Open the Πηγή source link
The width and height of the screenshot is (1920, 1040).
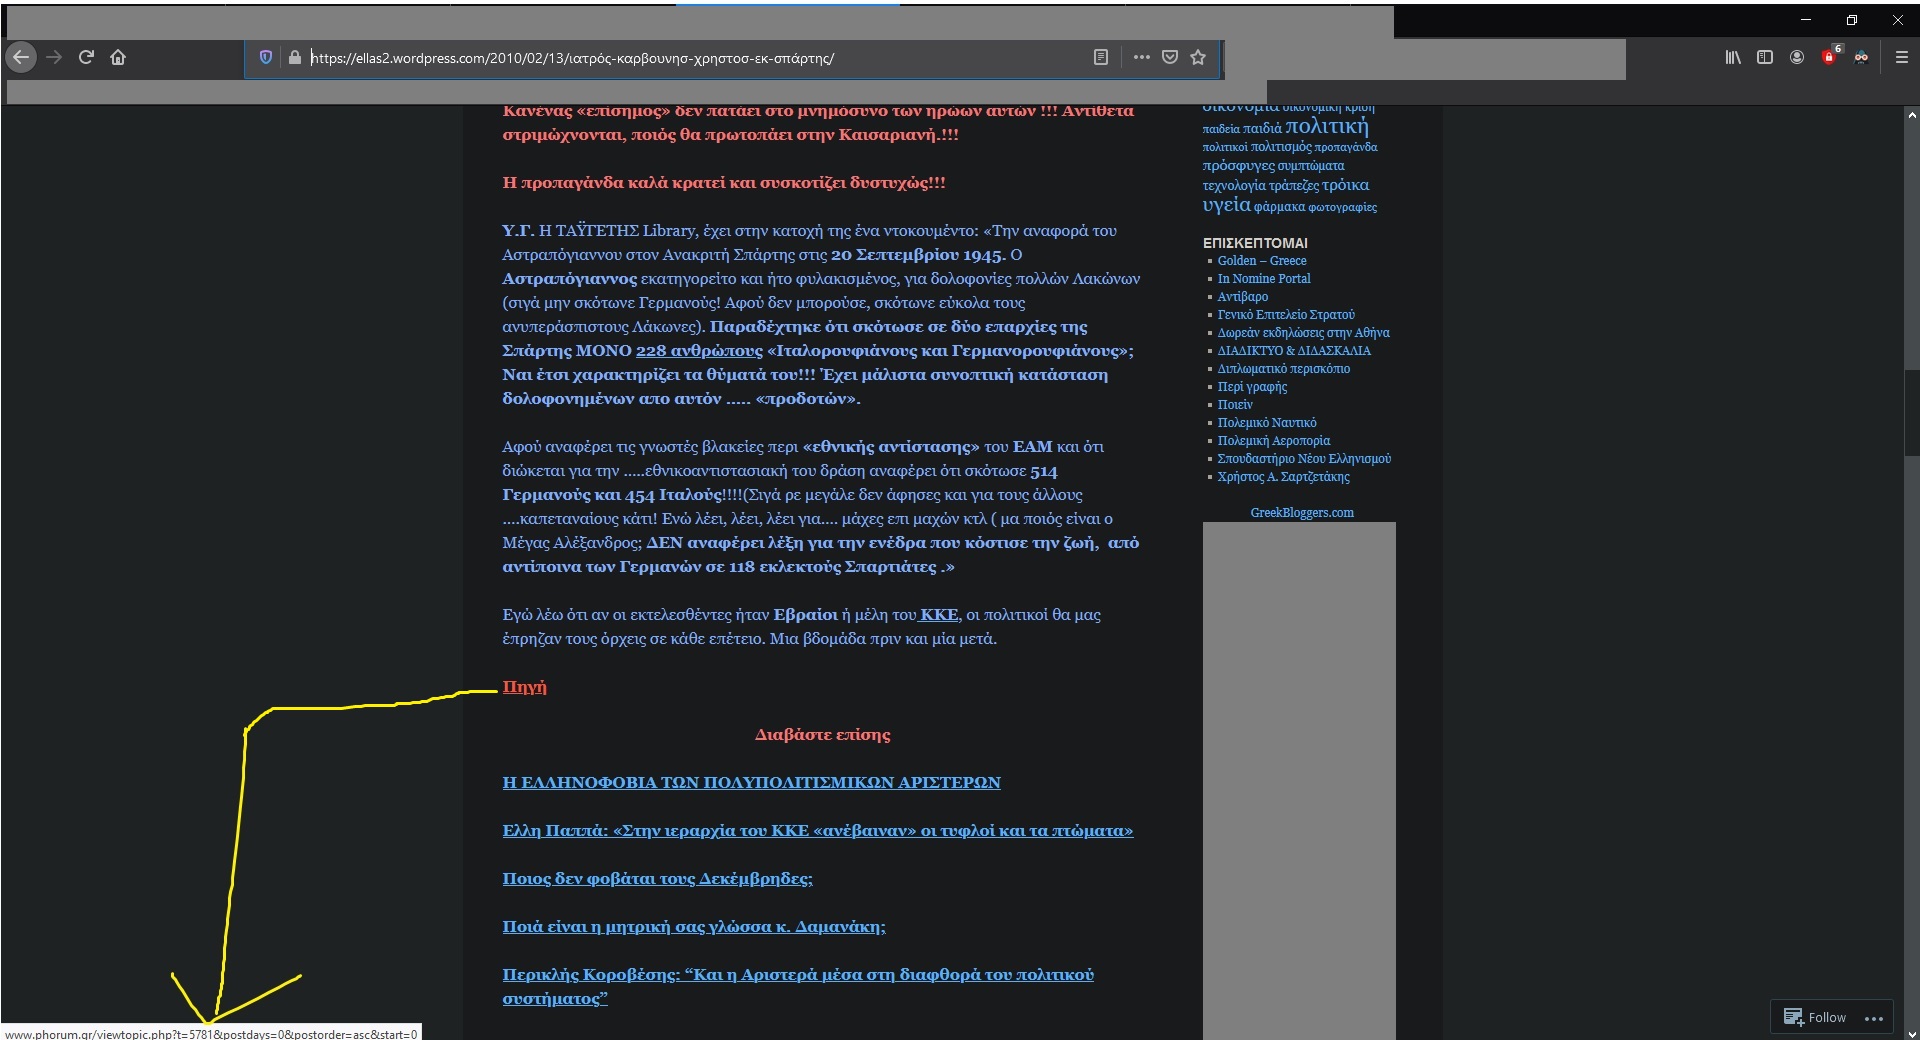pyautogui.click(x=524, y=687)
